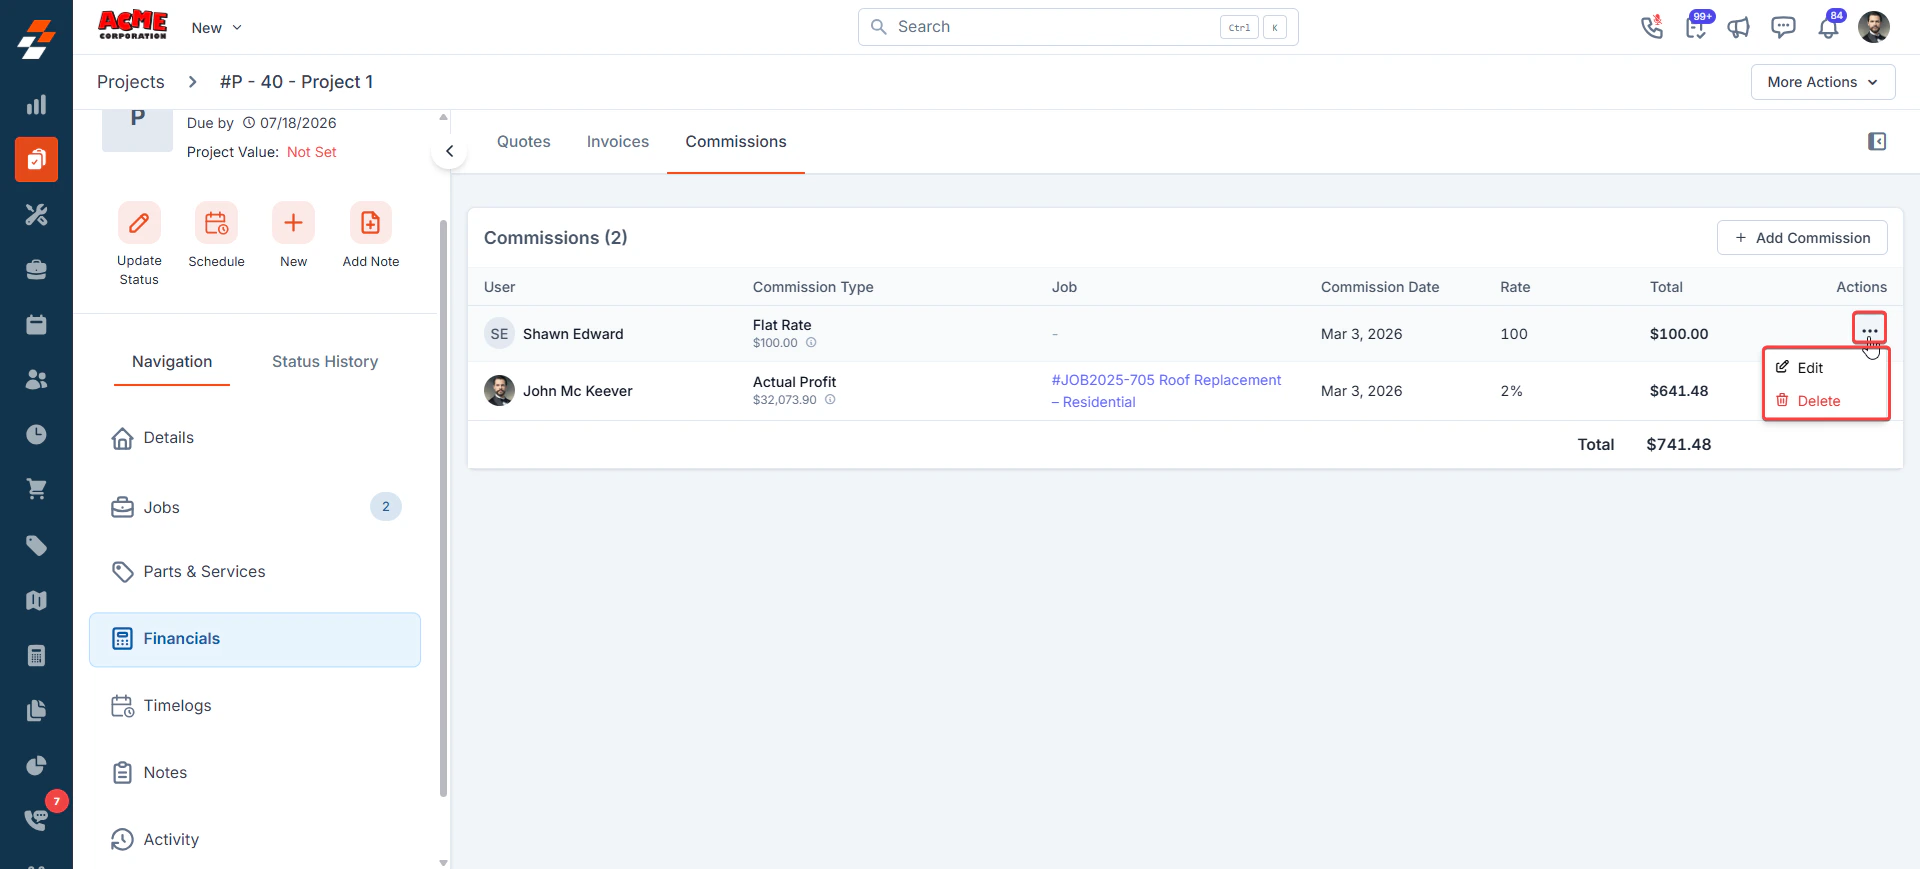Open the contacts people icon in sidebar
This screenshot has height=869, width=1920.
[x=36, y=380]
